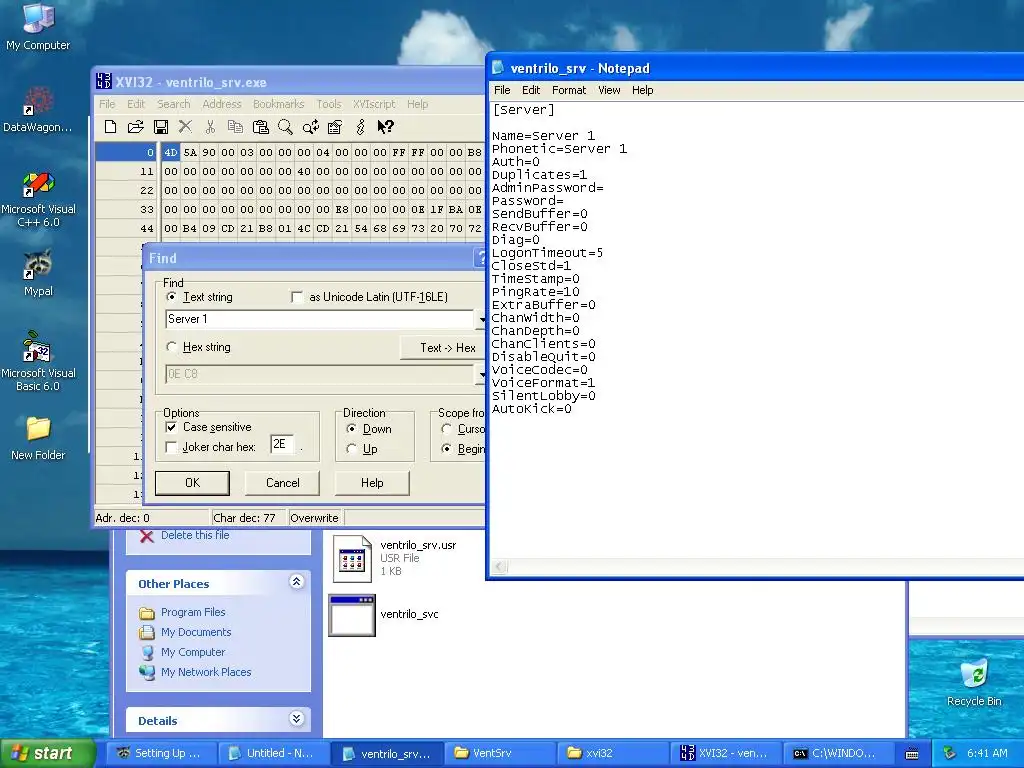The height and width of the screenshot is (768, 1024).
Task: Switch to the VentSrv taskbar button
Action: [501, 753]
